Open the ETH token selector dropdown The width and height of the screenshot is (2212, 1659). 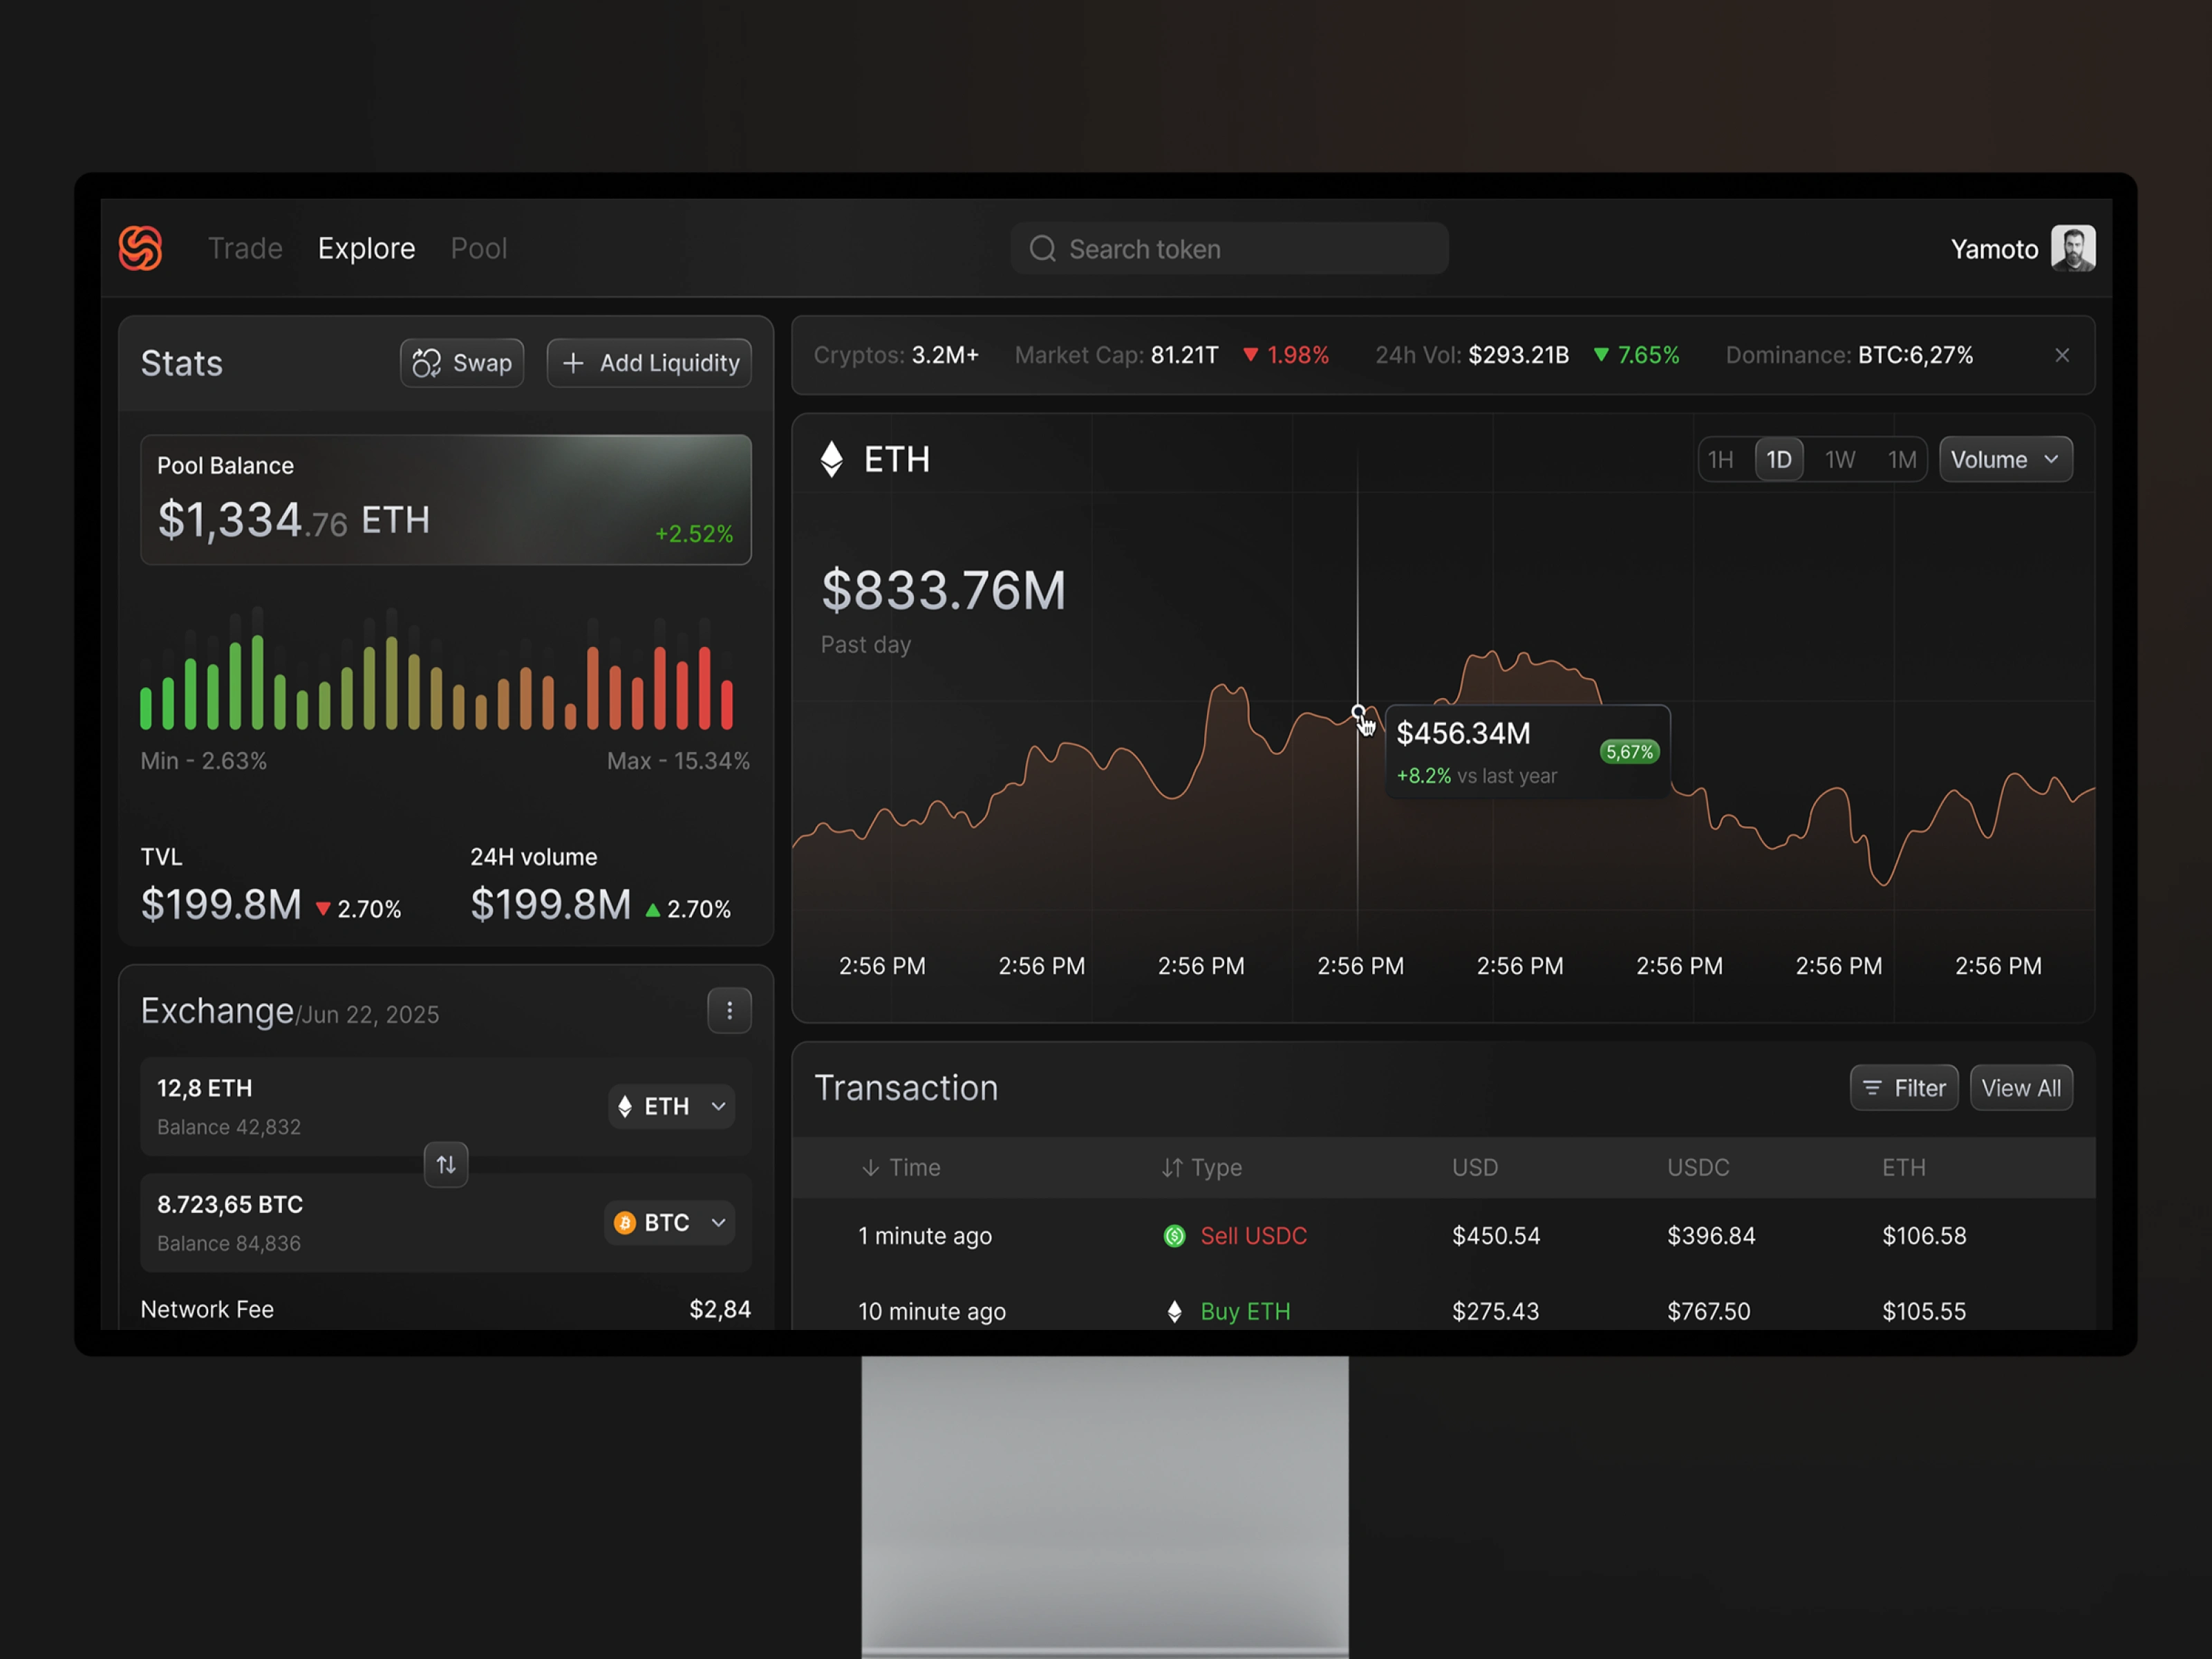671,1107
